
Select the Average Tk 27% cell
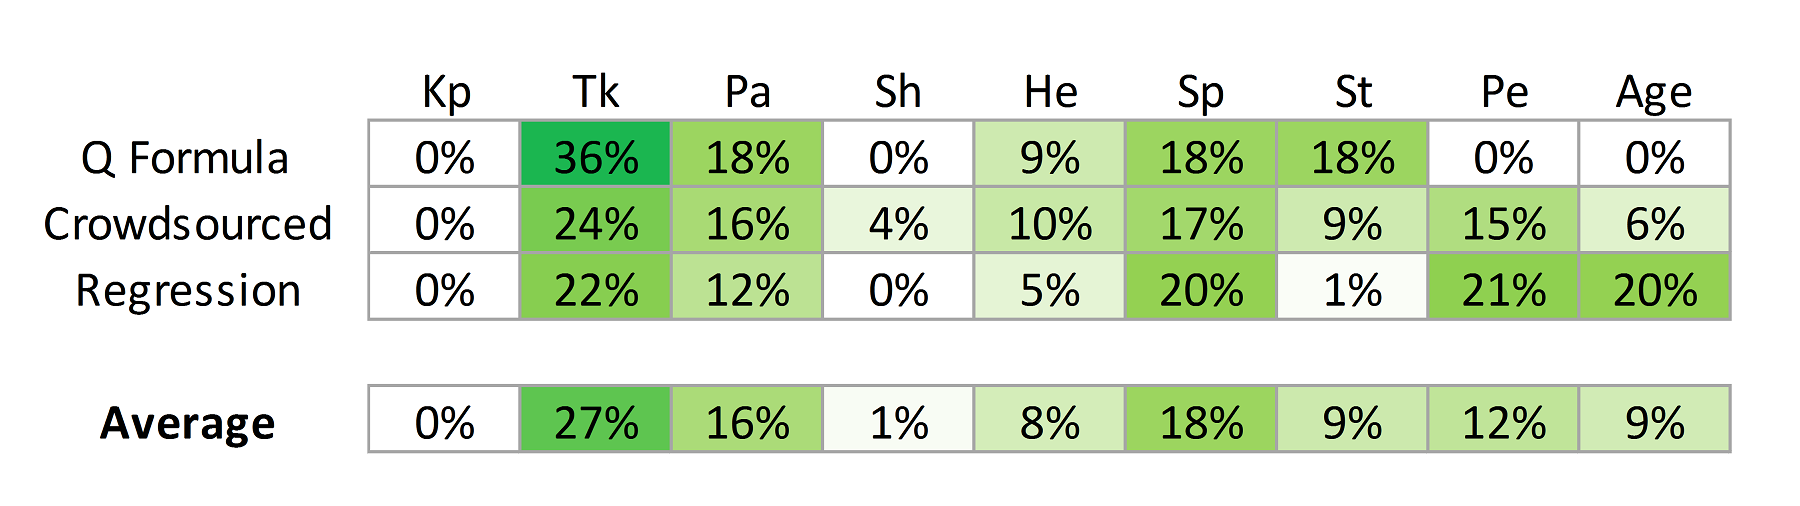[x=595, y=420]
